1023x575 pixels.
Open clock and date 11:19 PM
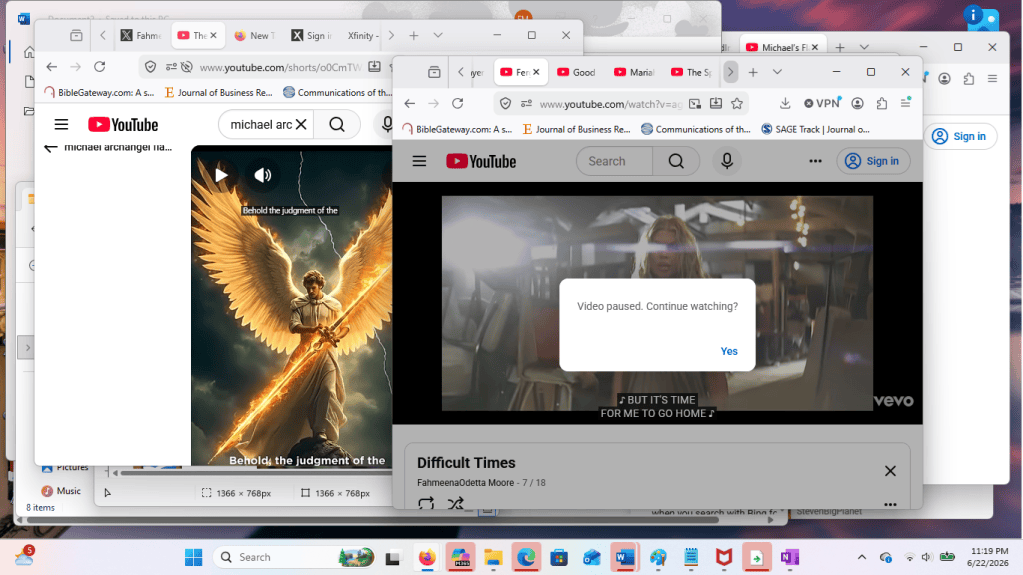pyautogui.click(x=988, y=557)
